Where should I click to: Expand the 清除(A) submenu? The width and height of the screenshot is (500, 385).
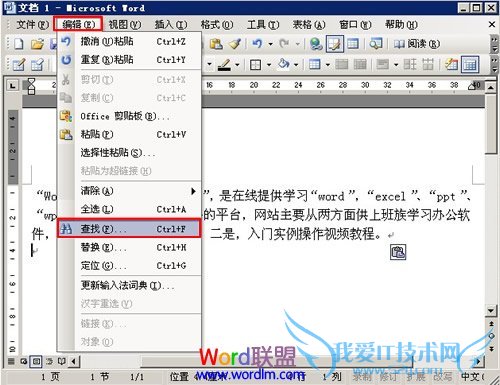pos(129,191)
